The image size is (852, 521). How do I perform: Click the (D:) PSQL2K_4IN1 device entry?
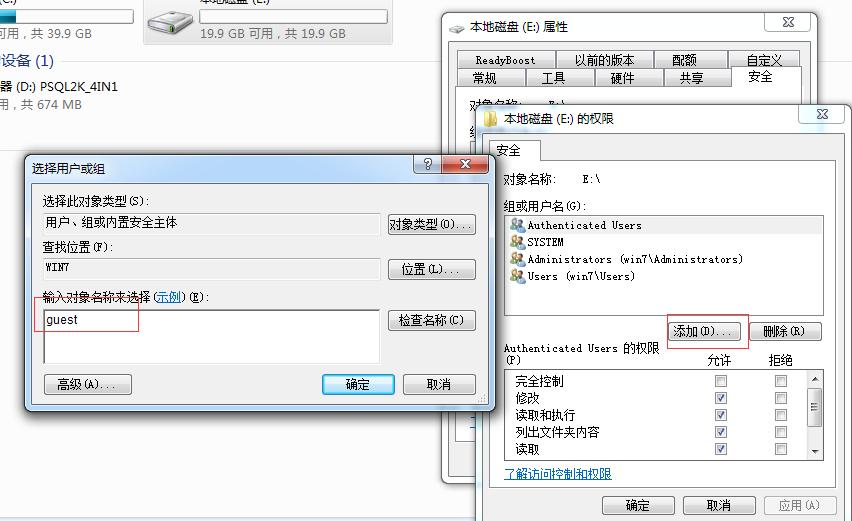(59, 95)
